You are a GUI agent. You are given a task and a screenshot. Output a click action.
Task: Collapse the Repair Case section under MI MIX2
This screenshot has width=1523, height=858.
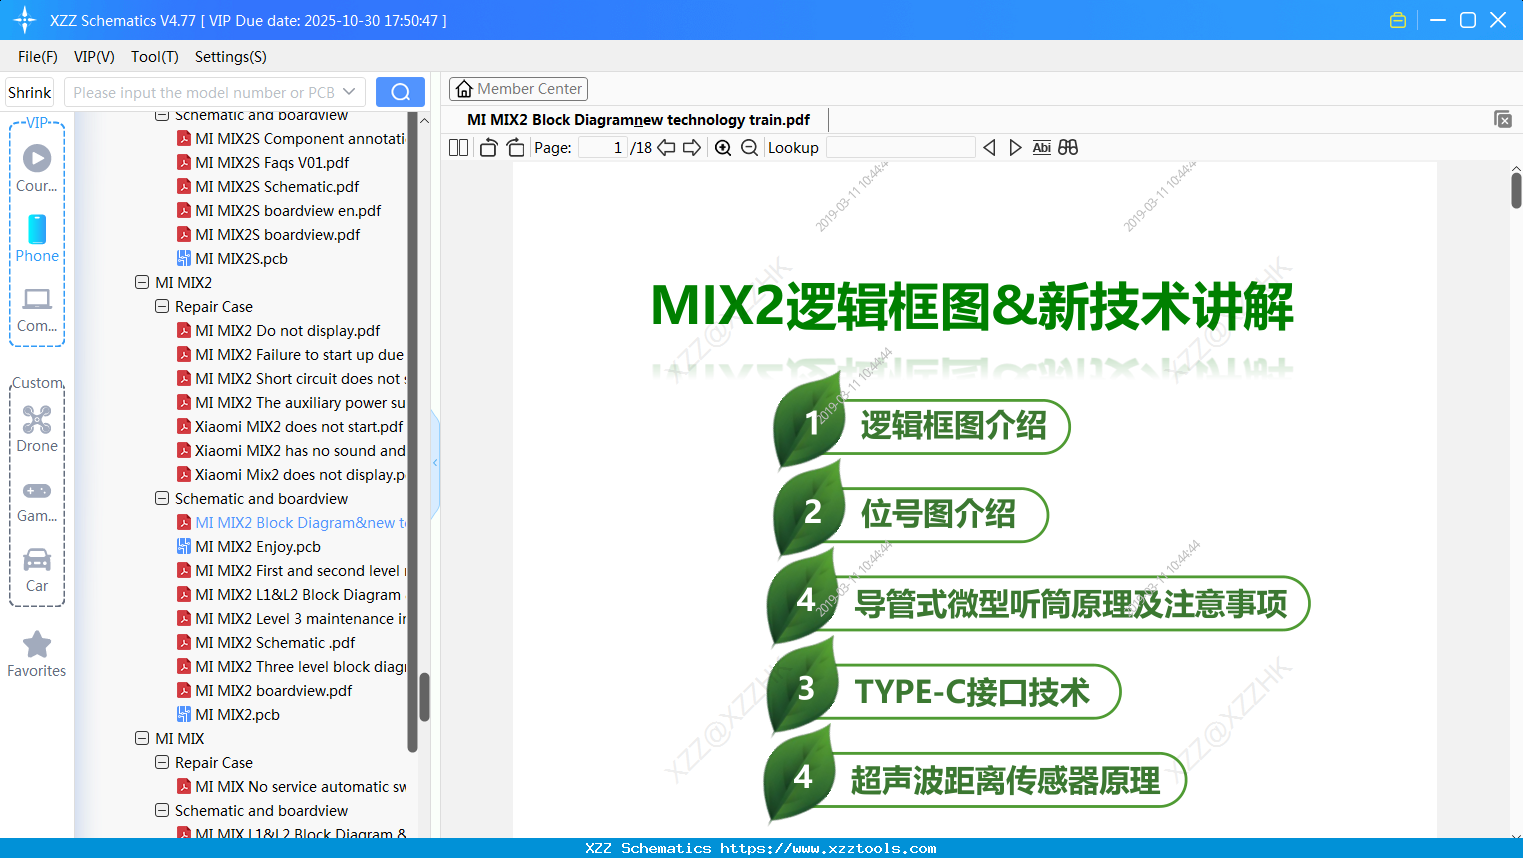click(x=161, y=306)
